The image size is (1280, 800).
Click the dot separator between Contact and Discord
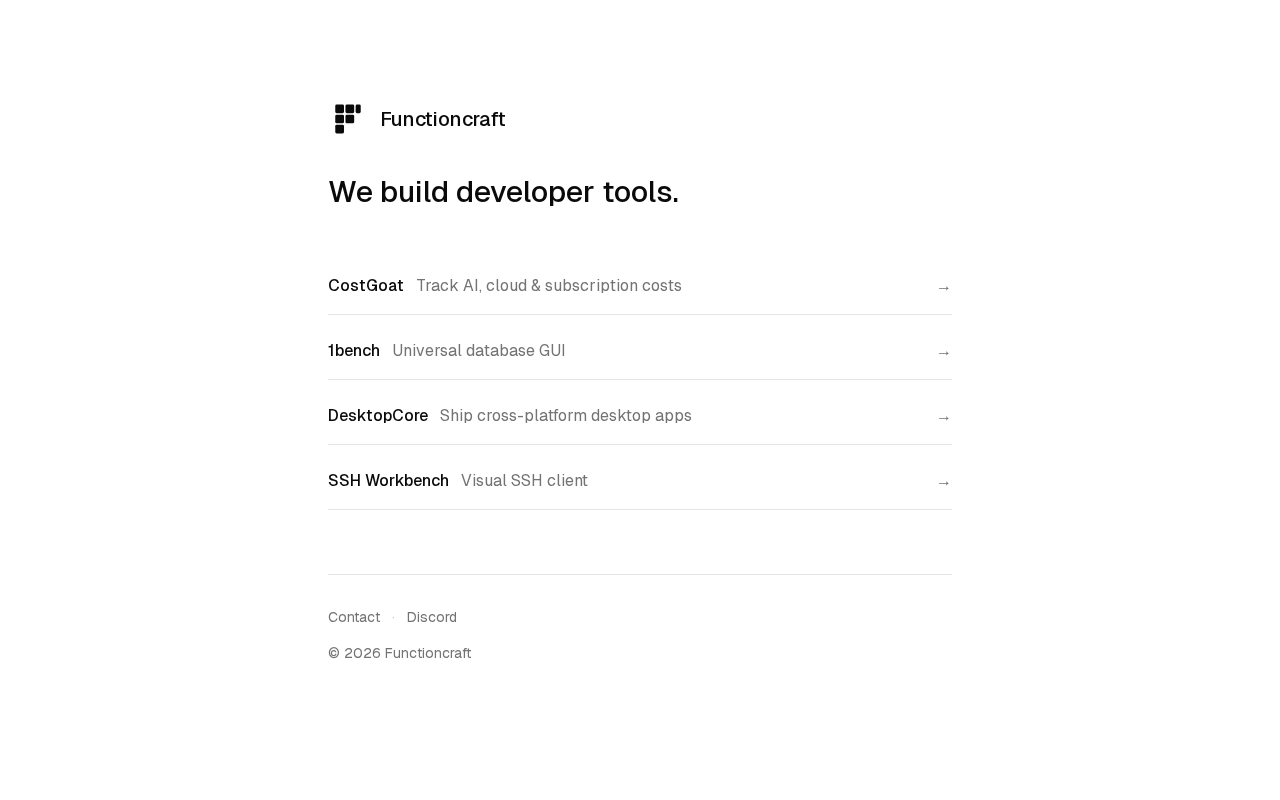[393, 618]
